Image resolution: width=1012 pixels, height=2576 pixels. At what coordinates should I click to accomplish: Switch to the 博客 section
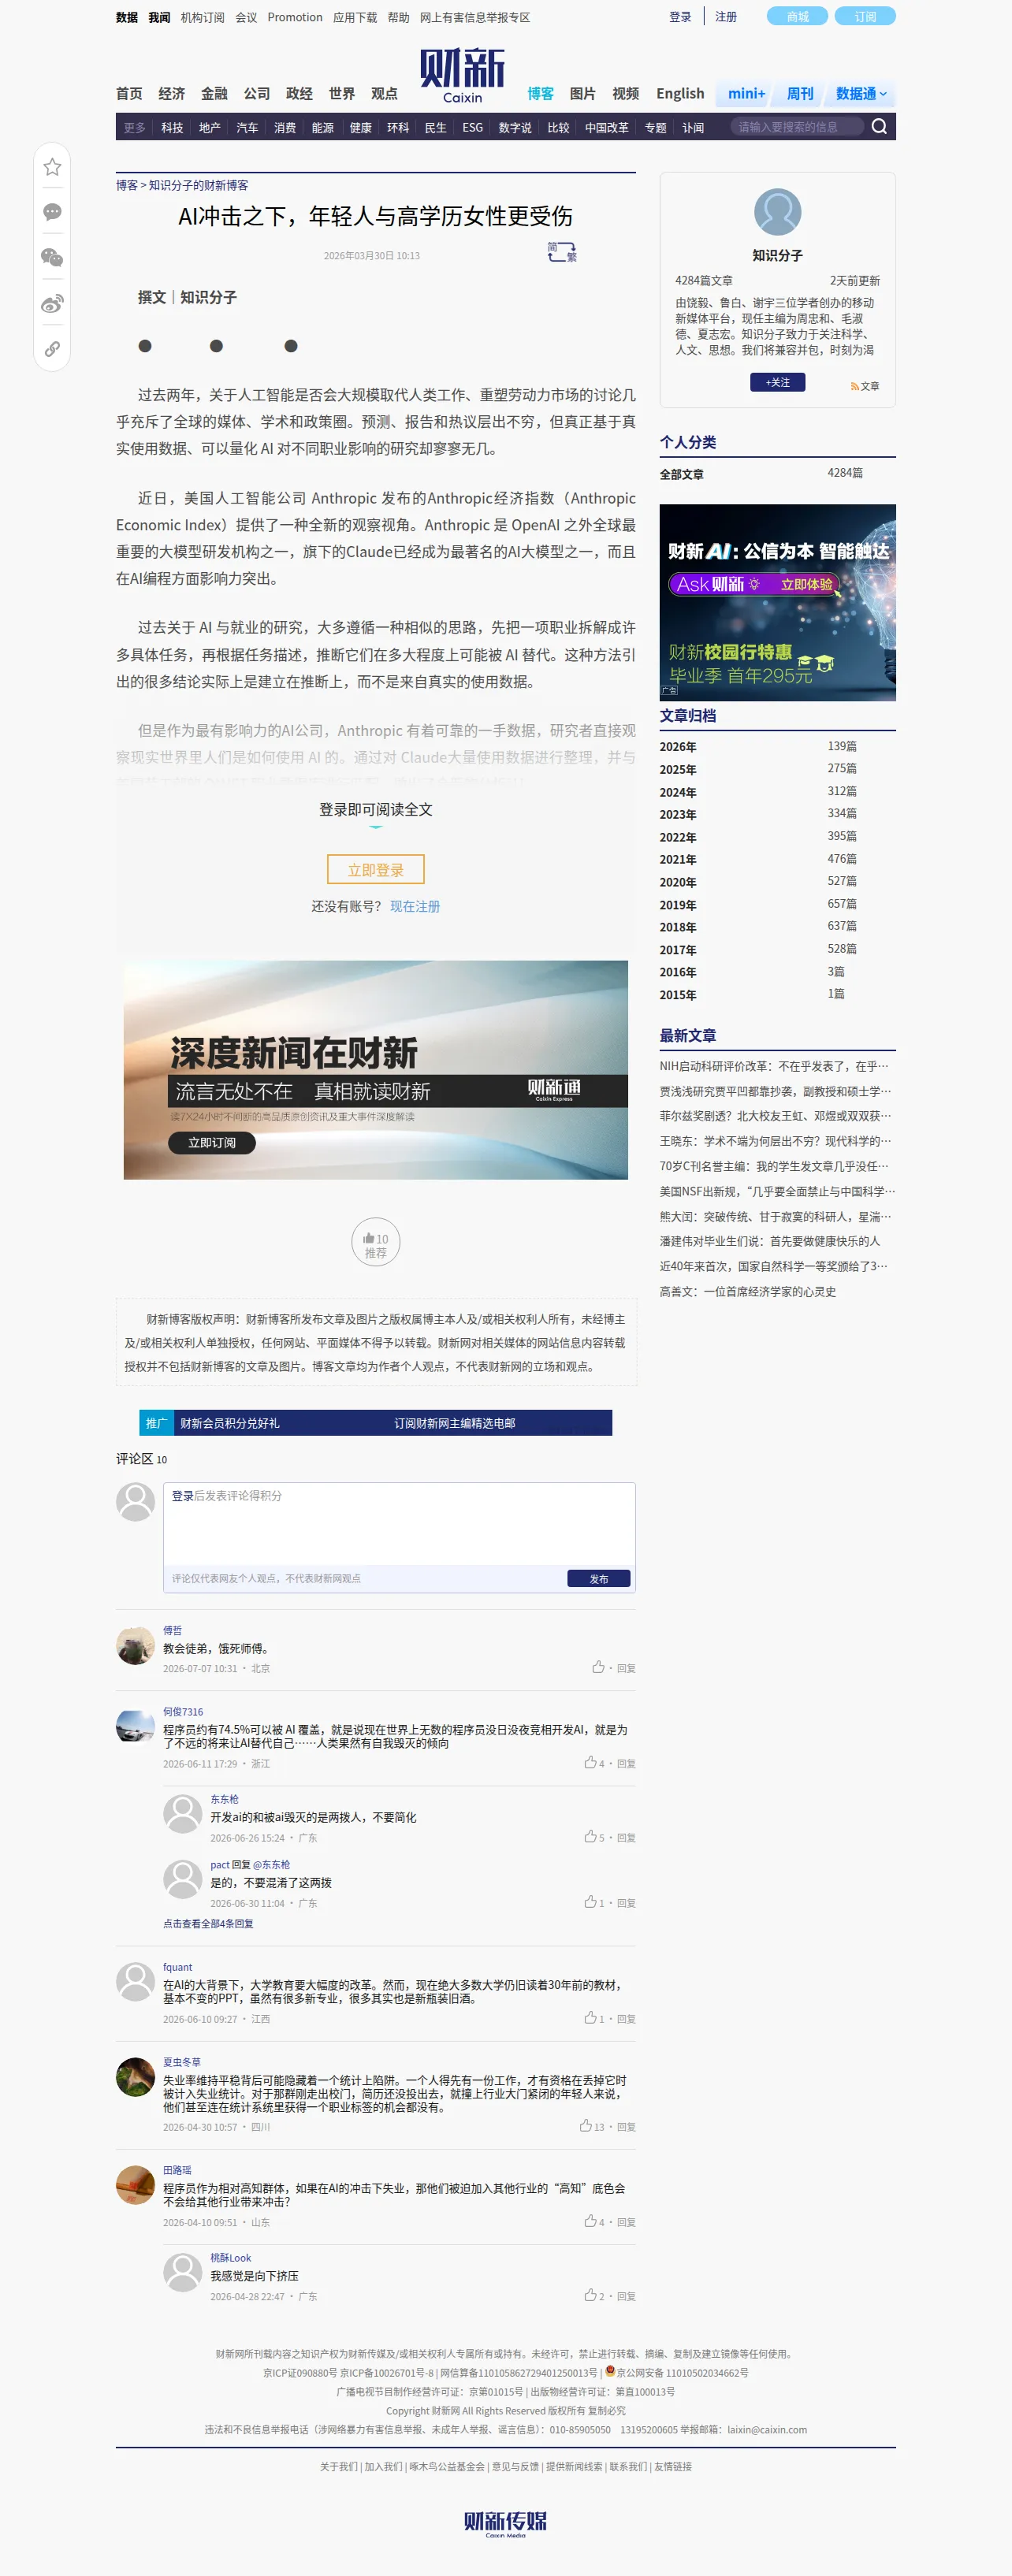[x=540, y=94]
